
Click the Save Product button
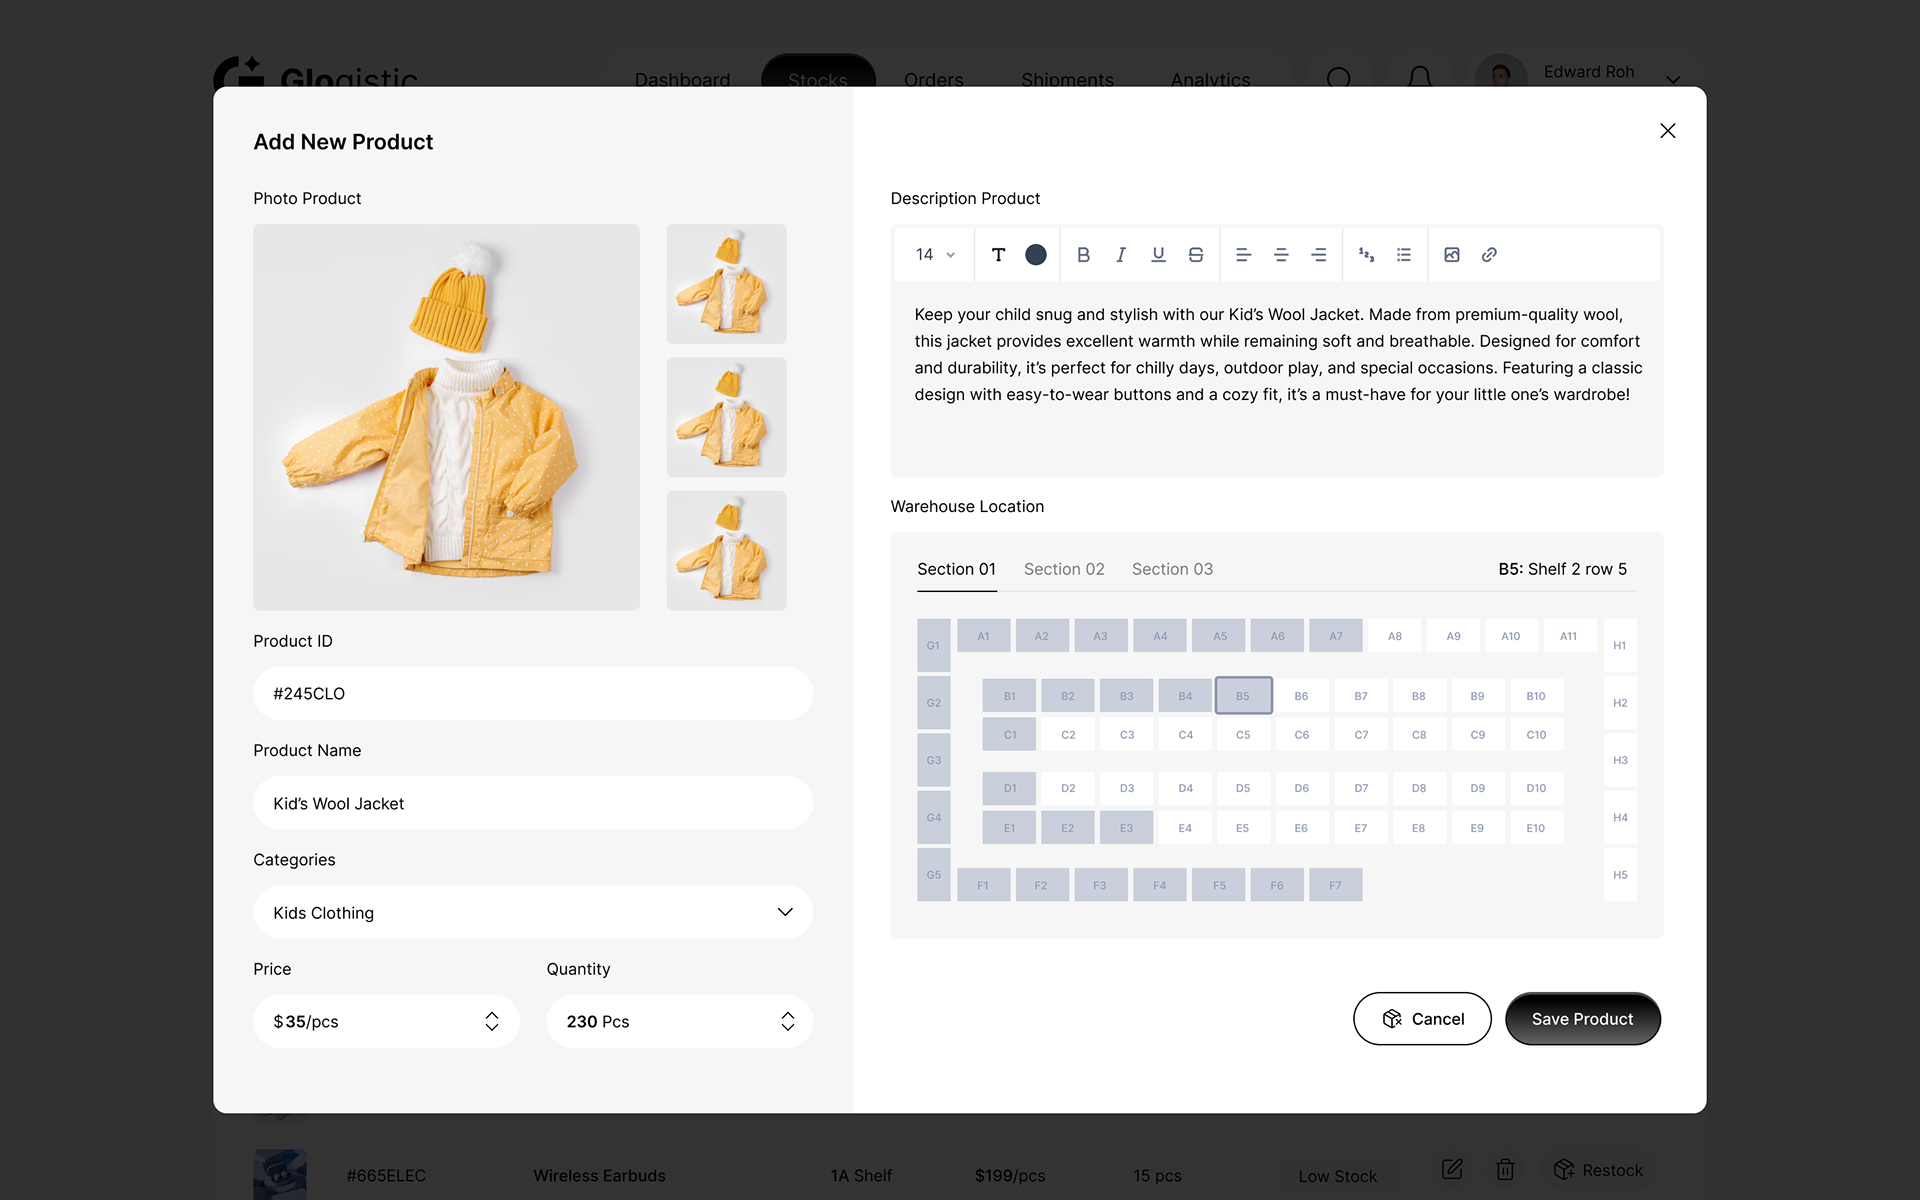tap(1582, 1019)
